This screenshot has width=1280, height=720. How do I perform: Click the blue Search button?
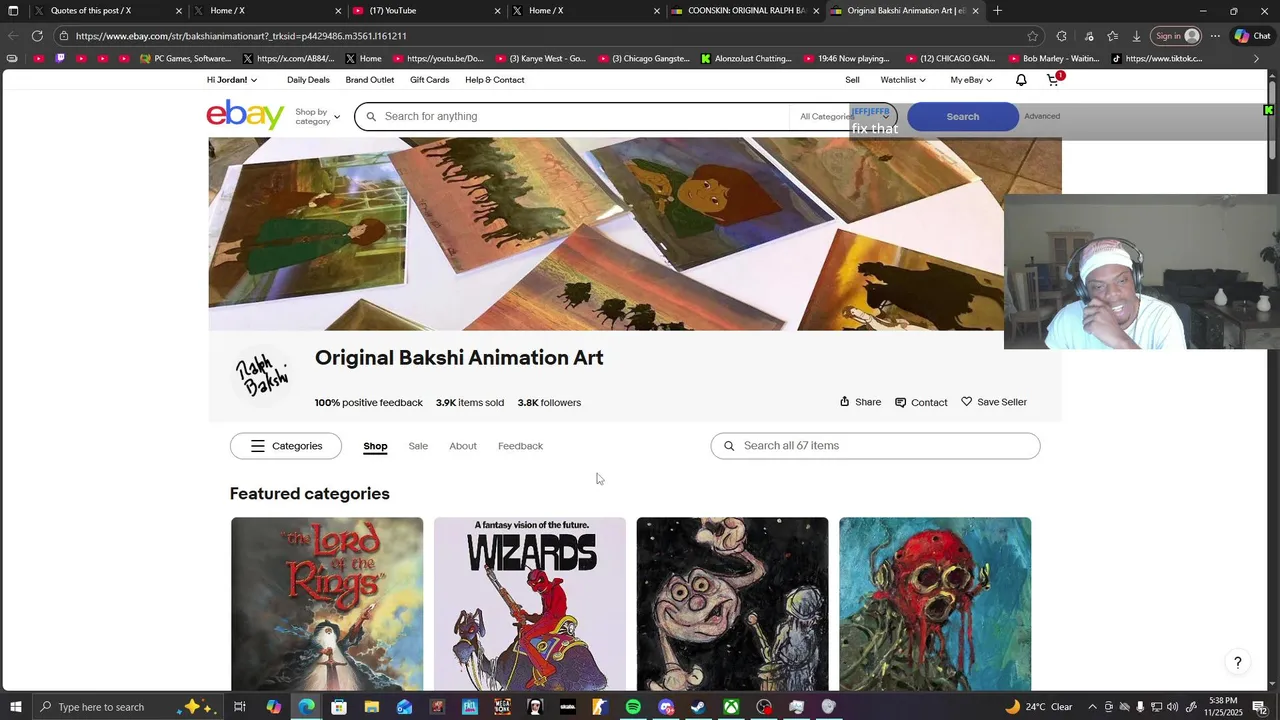point(963,116)
